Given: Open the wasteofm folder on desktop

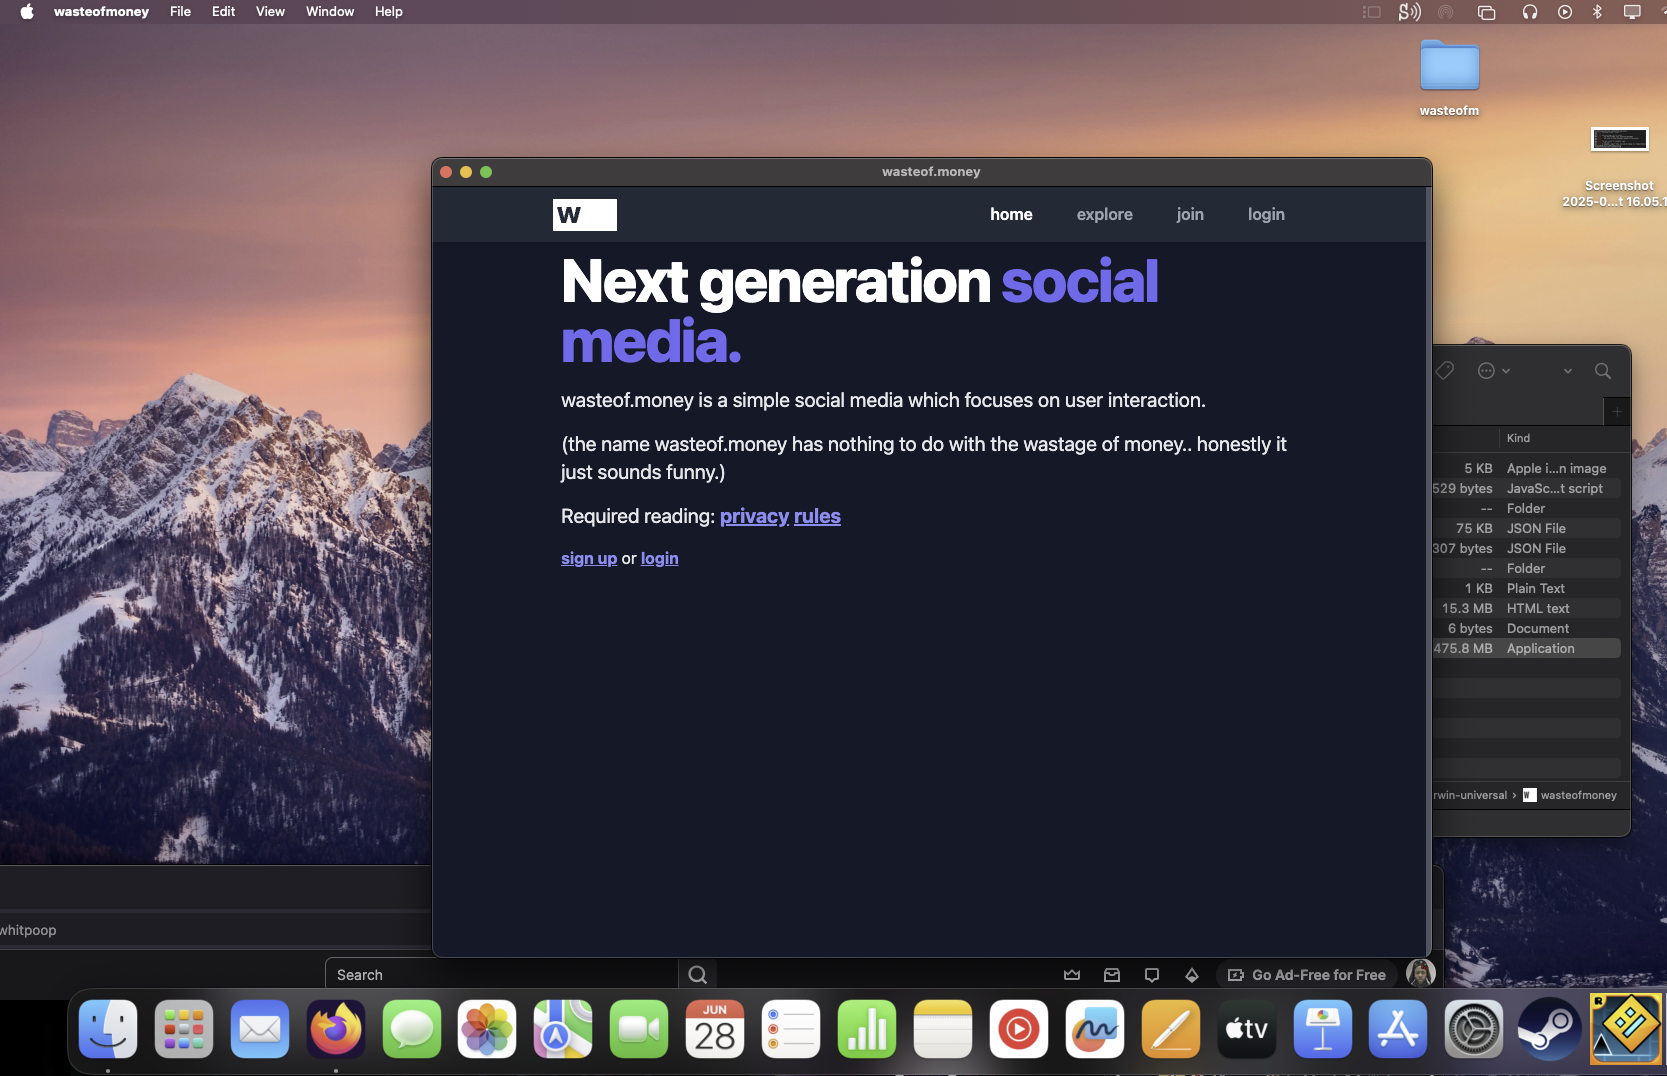Looking at the screenshot, I should 1449,68.
